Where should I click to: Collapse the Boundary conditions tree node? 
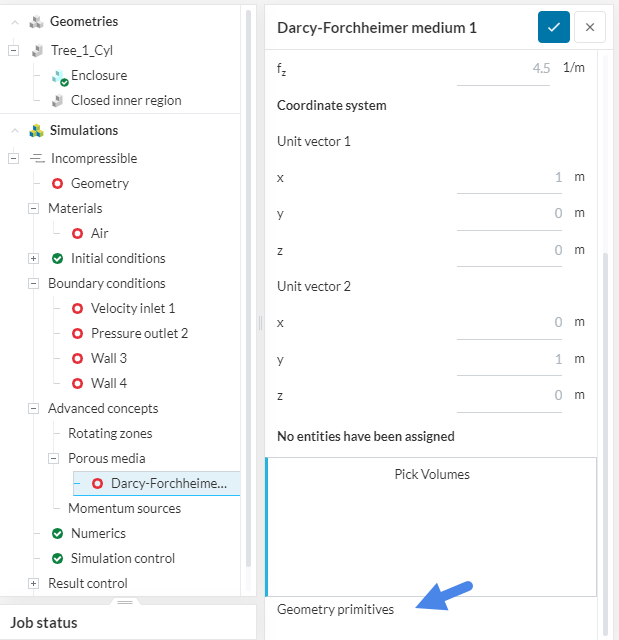pos(34,284)
